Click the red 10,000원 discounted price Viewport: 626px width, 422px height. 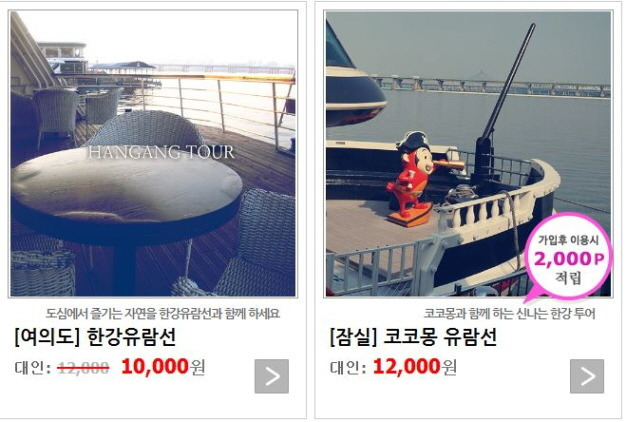pyautogui.click(x=163, y=367)
